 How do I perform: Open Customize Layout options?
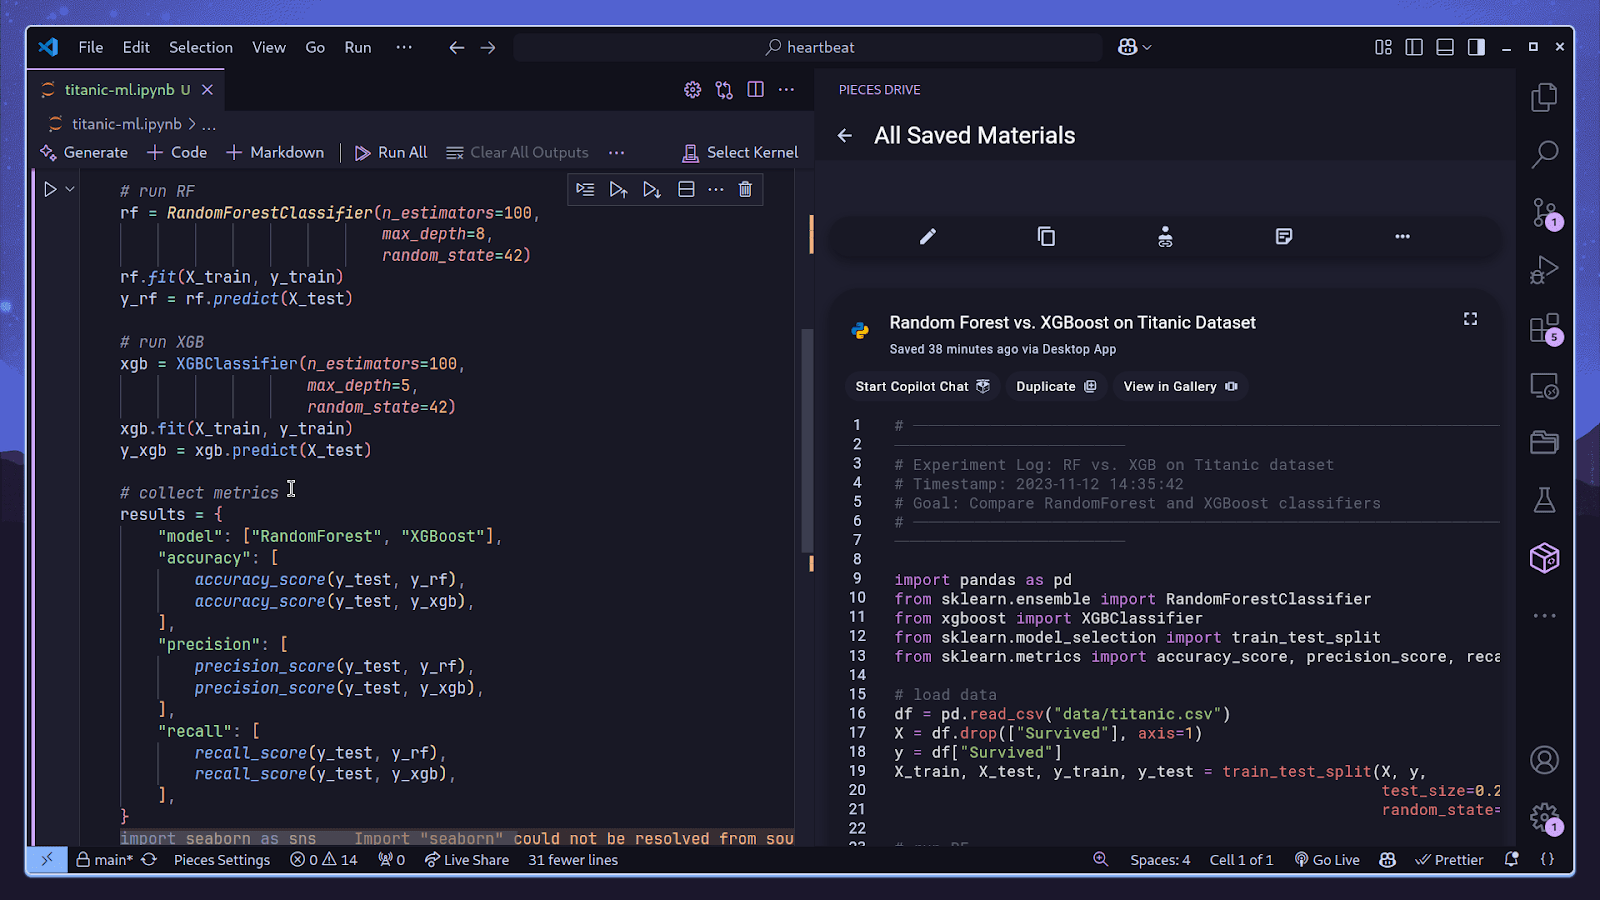(x=1383, y=47)
